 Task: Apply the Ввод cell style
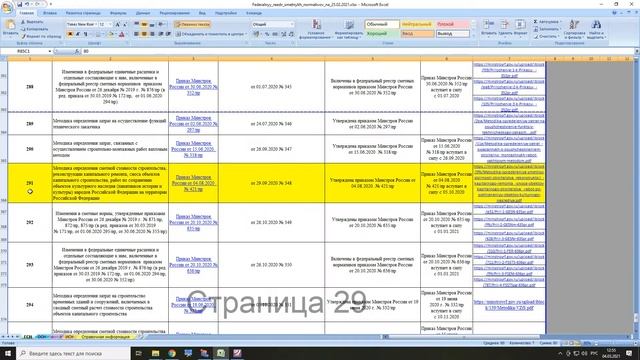click(417, 33)
